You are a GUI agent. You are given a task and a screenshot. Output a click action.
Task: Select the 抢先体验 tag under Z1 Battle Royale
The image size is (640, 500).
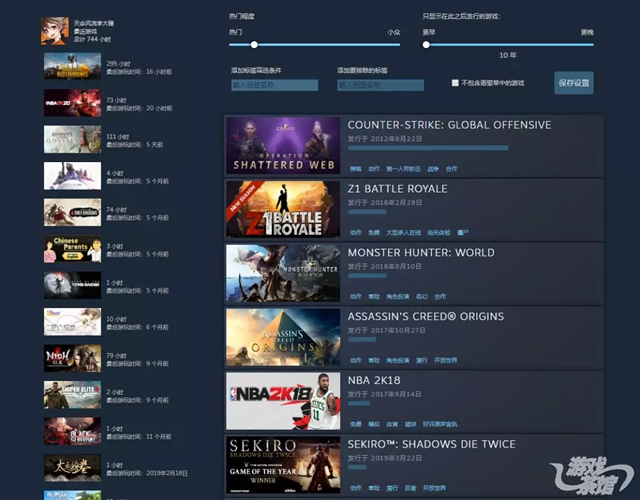point(439,233)
